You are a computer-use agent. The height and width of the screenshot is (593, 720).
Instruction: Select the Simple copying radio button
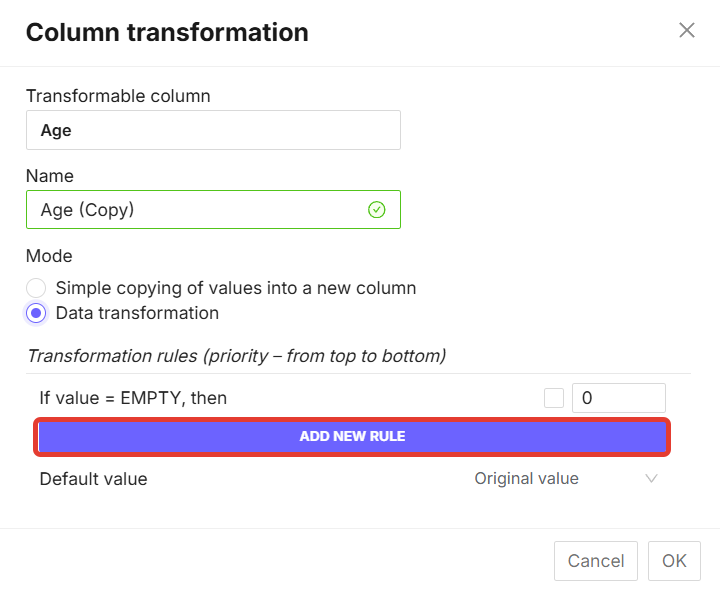coord(36,288)
